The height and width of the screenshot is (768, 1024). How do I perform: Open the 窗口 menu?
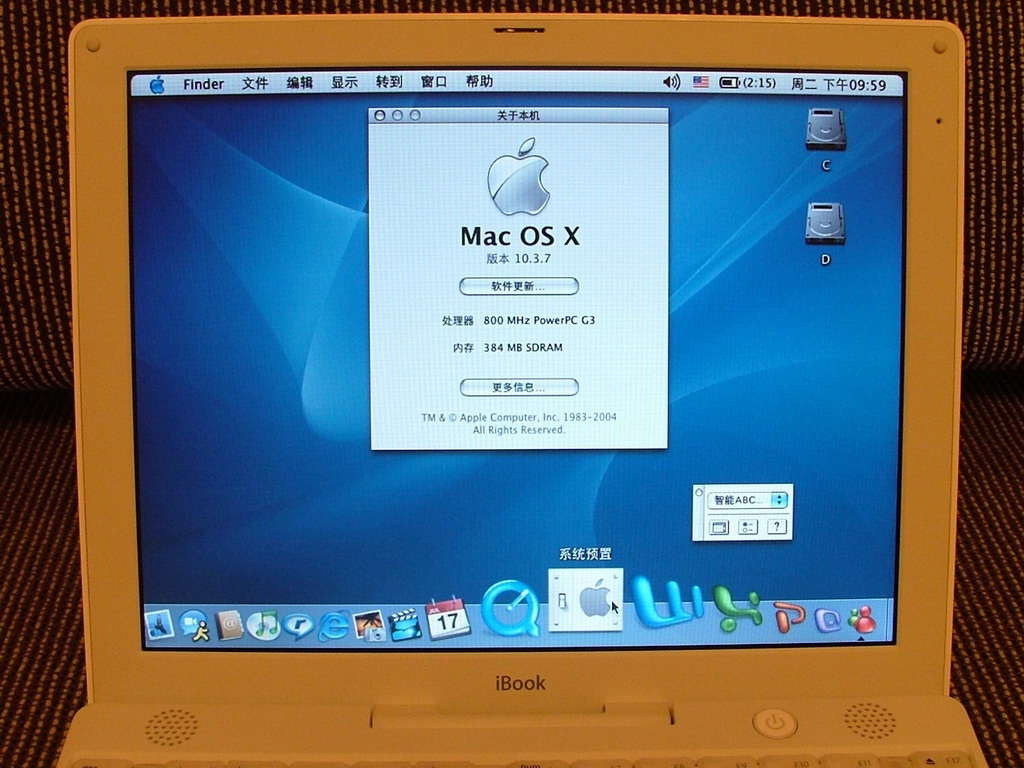pyautogui.click(x=434, y=82)
